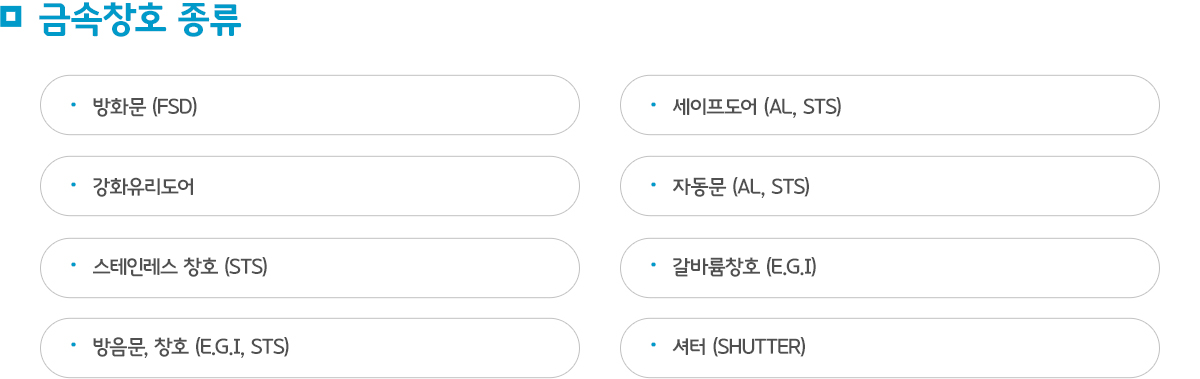The image size is (1200, 379).
Task: Choose 스테인레스 창호 (STS) item
Action: pyautogui.click(x=310, y=267)
